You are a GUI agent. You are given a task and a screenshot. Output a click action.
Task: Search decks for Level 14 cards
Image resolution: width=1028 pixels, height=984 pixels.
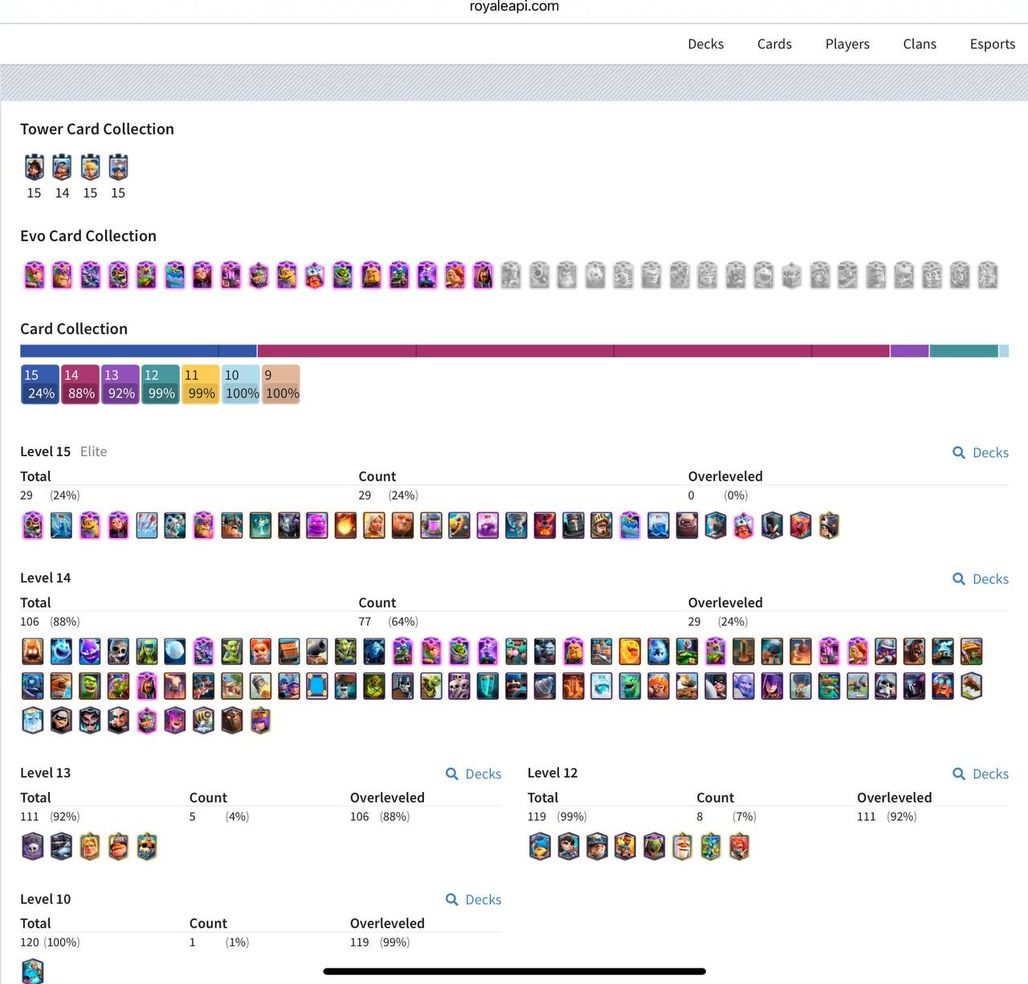980,579
